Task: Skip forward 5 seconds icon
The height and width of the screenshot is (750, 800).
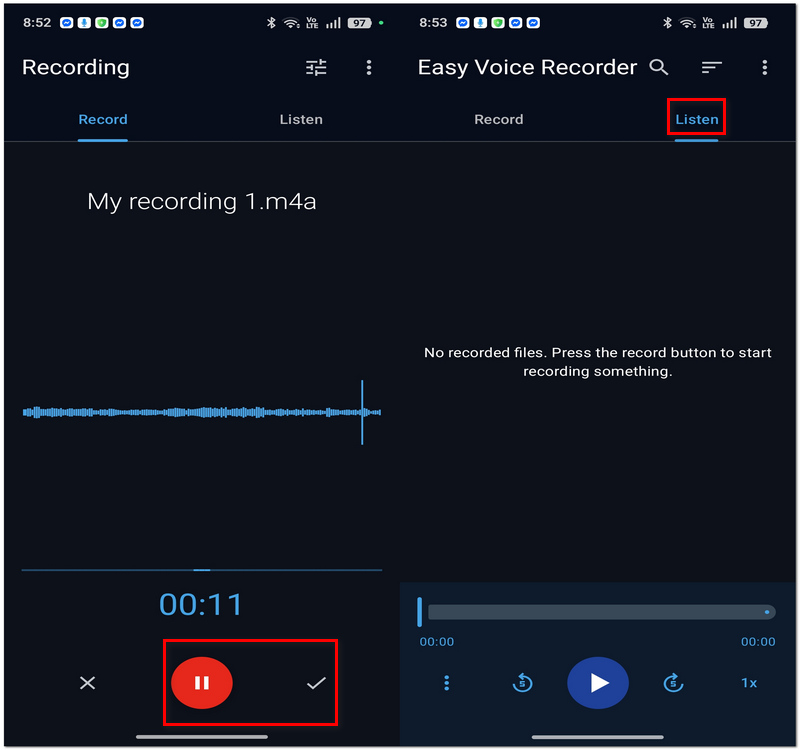Action: [673, 683]
